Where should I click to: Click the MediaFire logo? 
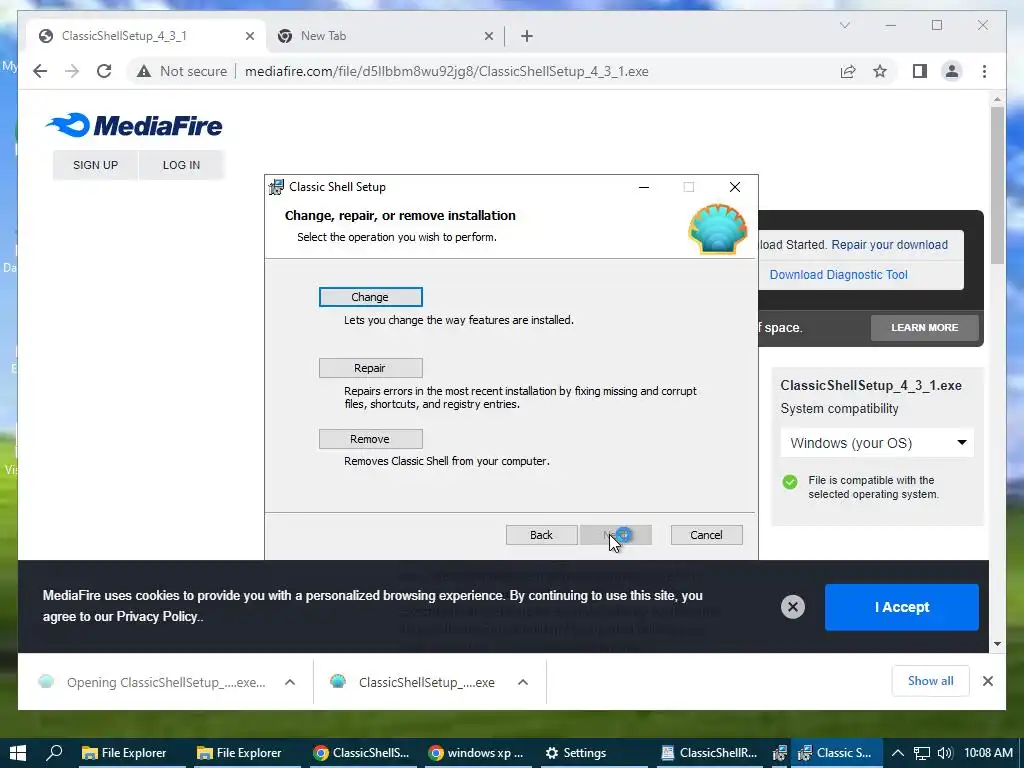(x=135, y=125)
